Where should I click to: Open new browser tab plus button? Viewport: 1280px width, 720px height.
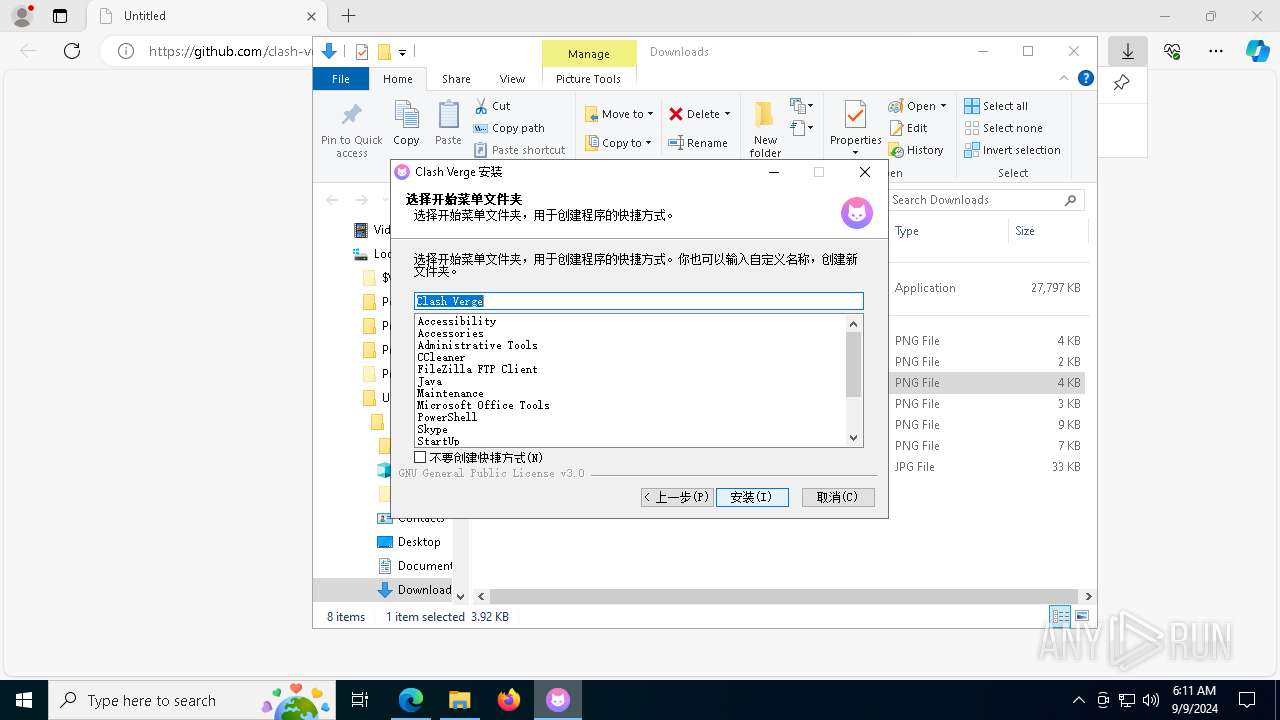point(348,16)
